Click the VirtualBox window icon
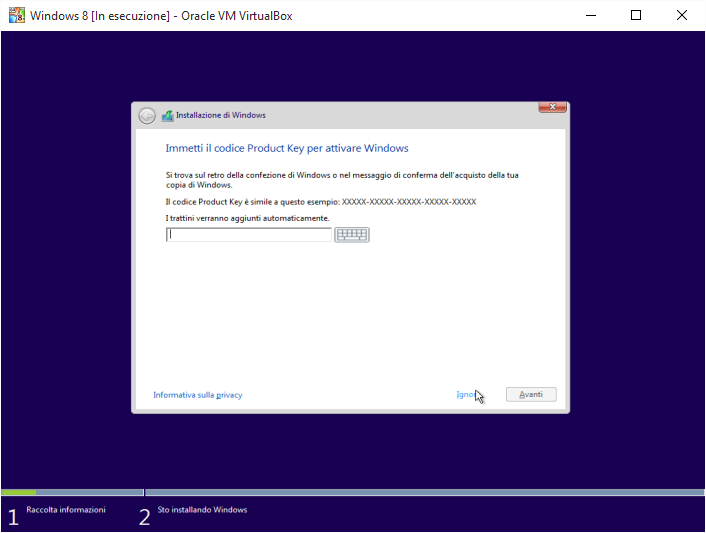706x533 pixels. click(17, 15)
